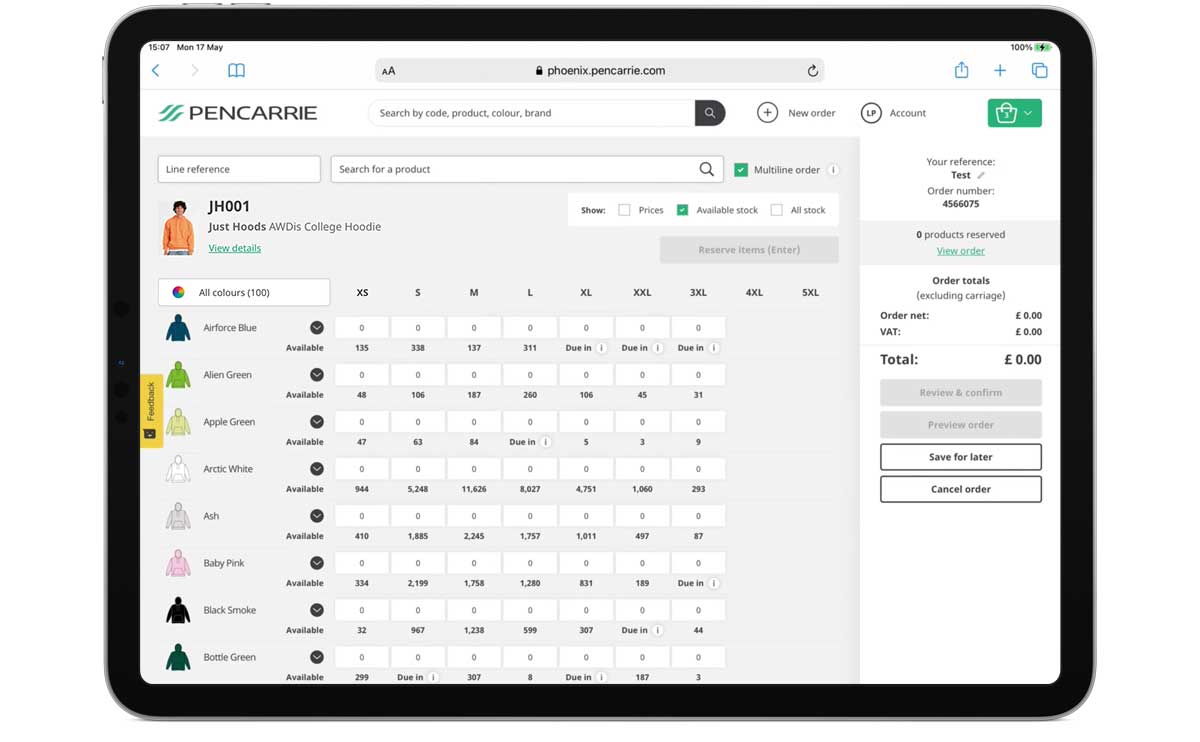Tap the phoenix.pencarrie.com address bar

tap(600, 71)
